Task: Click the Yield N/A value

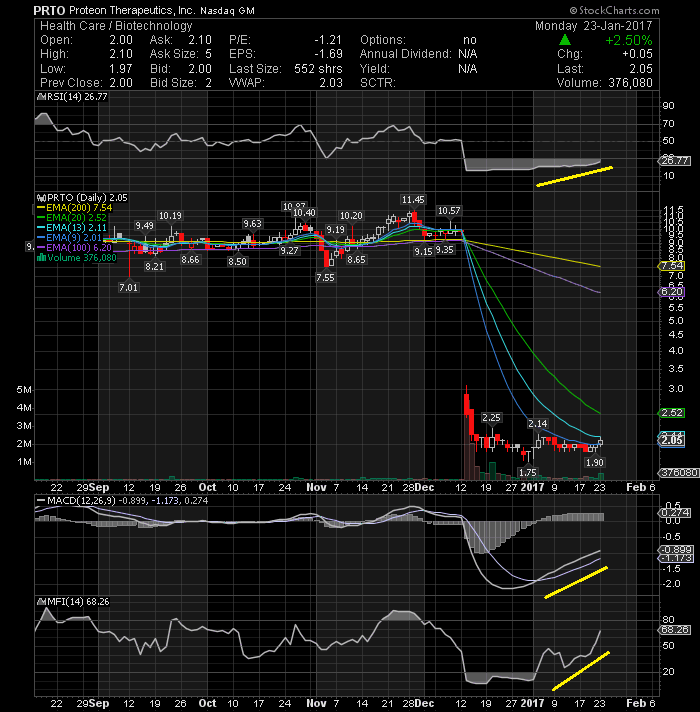Action: pos(467,69)
